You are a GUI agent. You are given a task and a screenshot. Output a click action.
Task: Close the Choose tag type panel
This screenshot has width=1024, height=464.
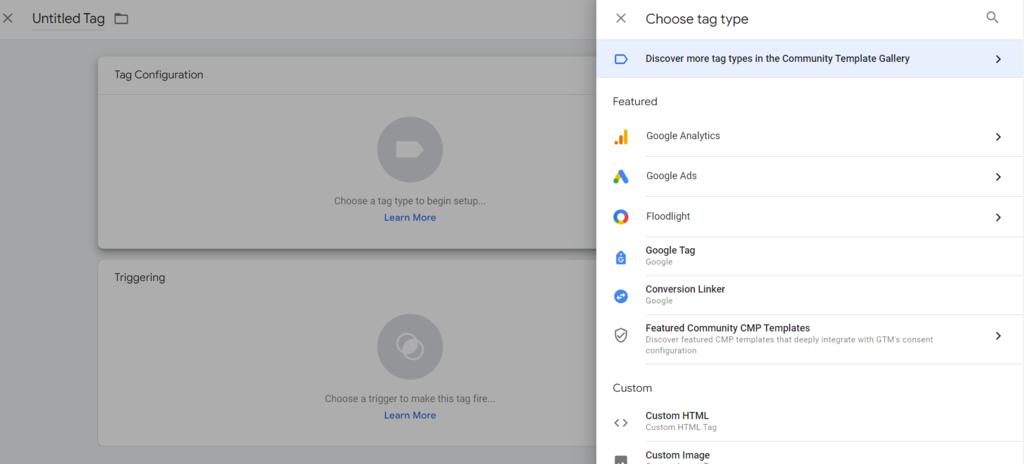click(x=621, y=19)
